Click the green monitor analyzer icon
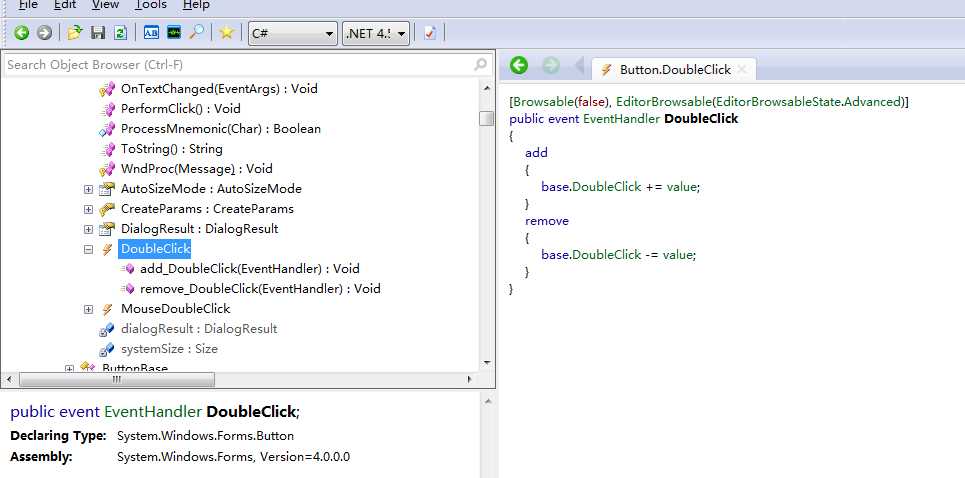Screen dimensions: 965x478 point(174,33)
